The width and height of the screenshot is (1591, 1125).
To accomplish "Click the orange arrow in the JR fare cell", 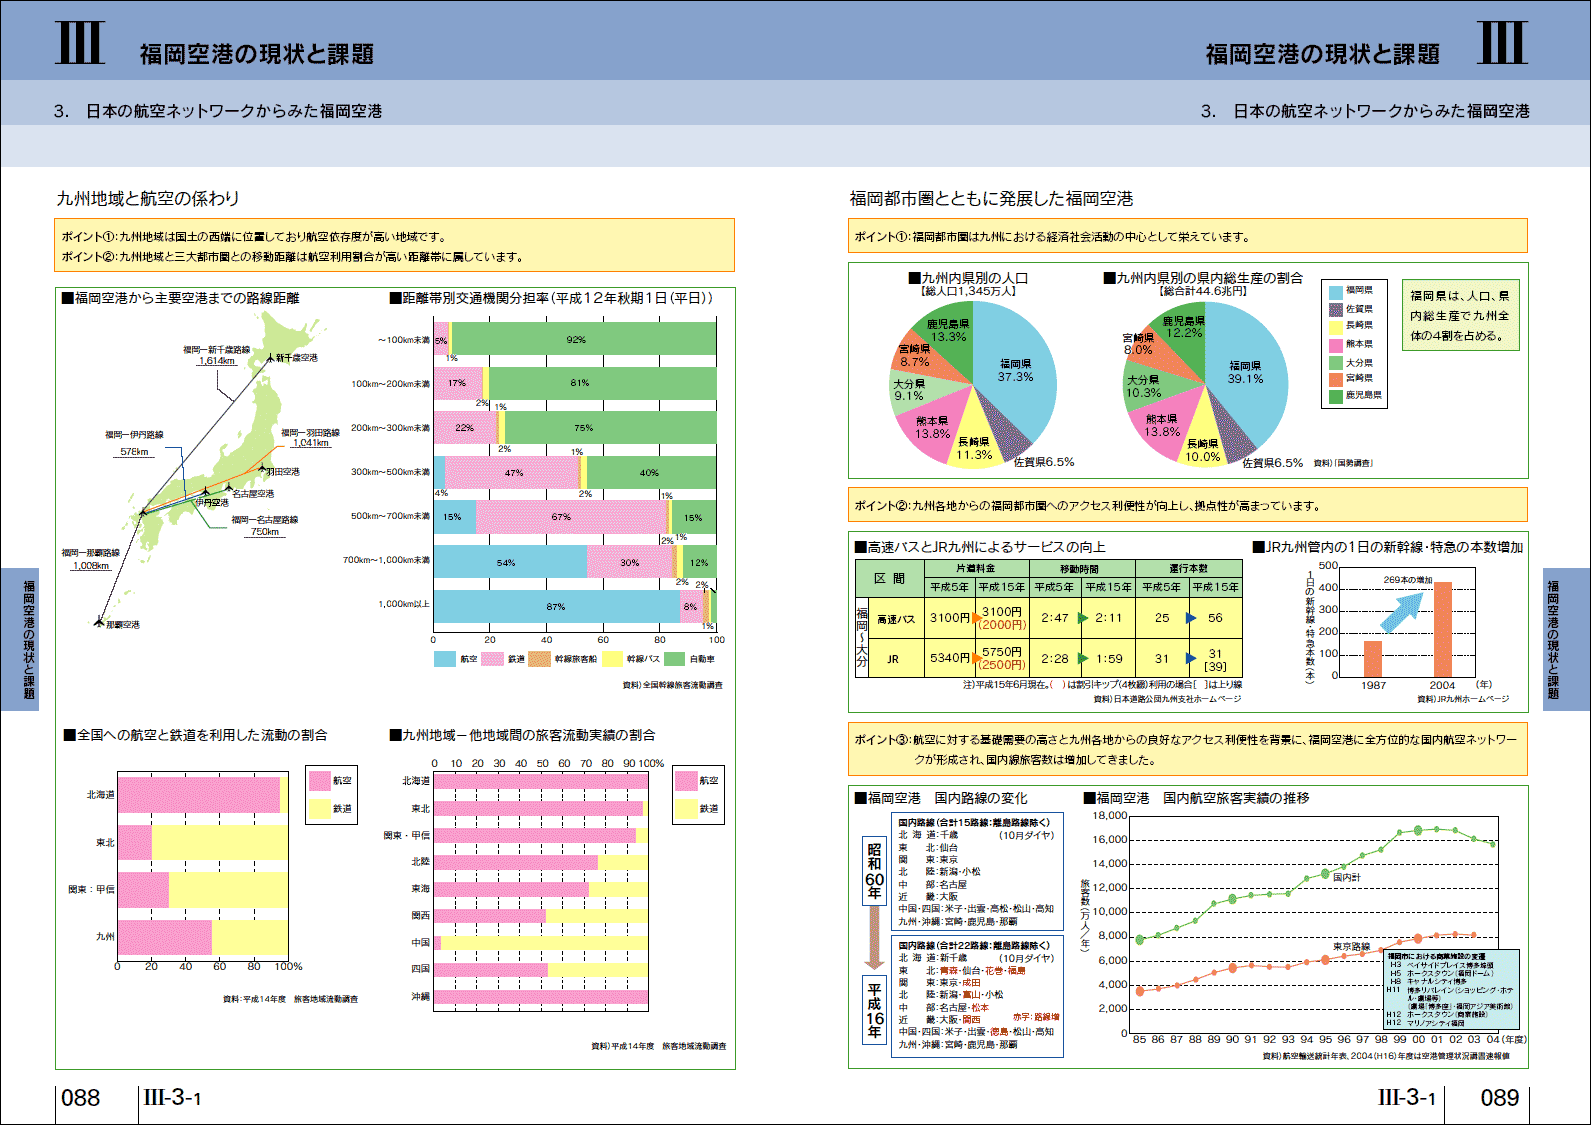I will pos(977,657).
